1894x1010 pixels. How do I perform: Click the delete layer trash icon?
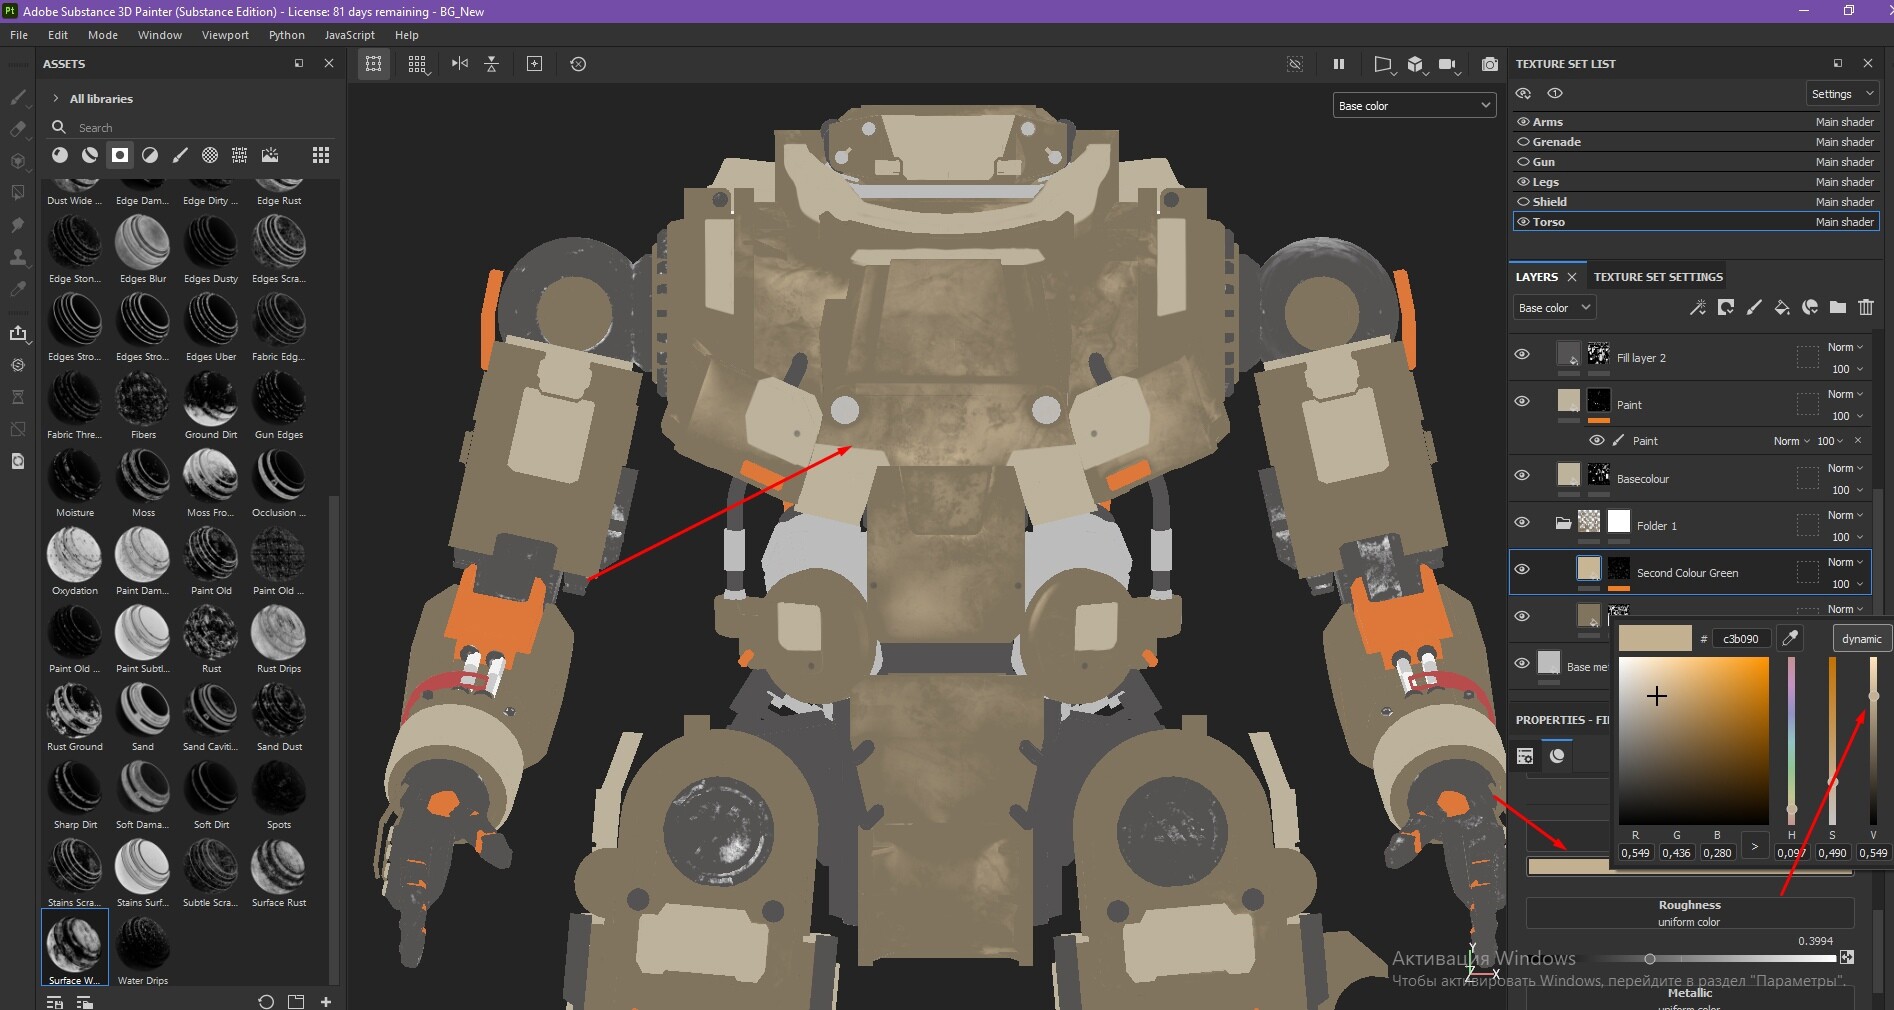click(x=1865, y=308)
